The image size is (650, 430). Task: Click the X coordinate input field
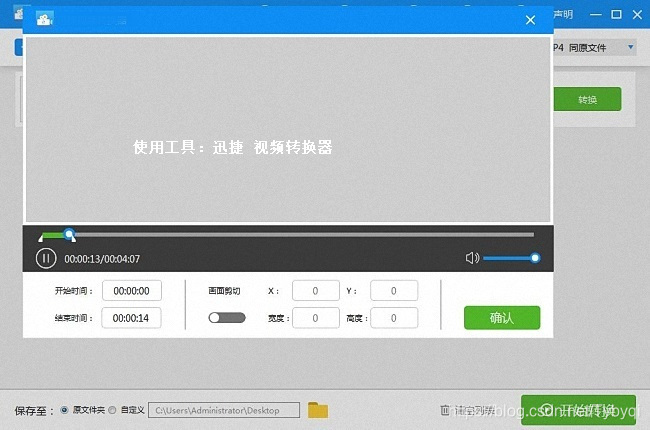click(x=315, y=291)
